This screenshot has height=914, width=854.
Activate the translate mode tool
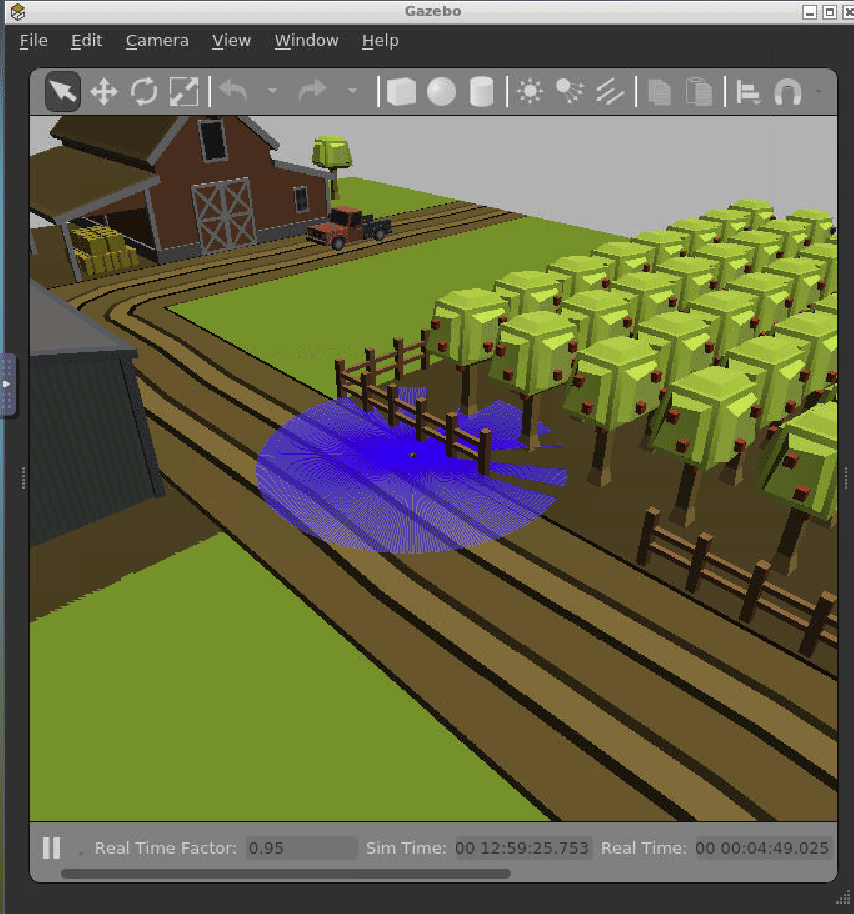pos(104,92)
